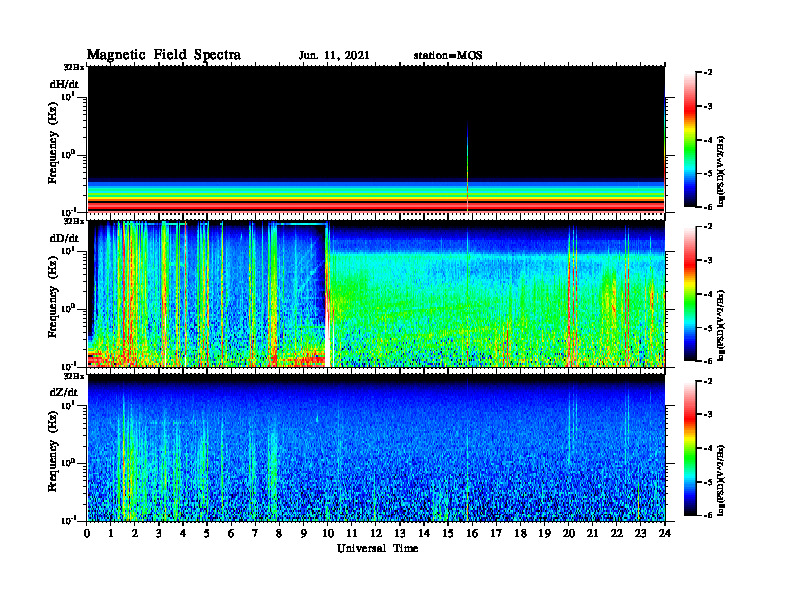
Task: Click the date "Jun. 11, 2021"
Action: pos(334,56)
